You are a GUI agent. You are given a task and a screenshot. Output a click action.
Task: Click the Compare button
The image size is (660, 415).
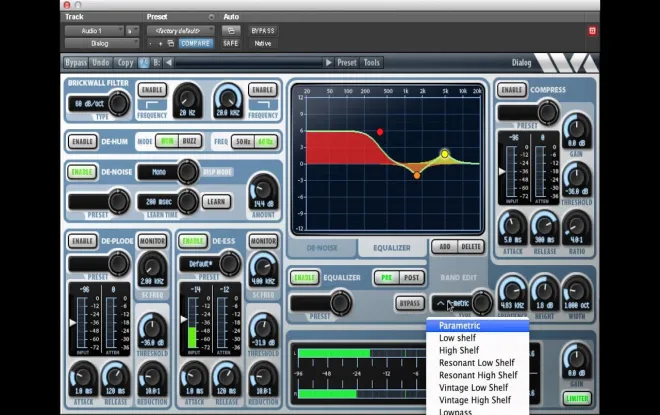[x=195, y=43]
